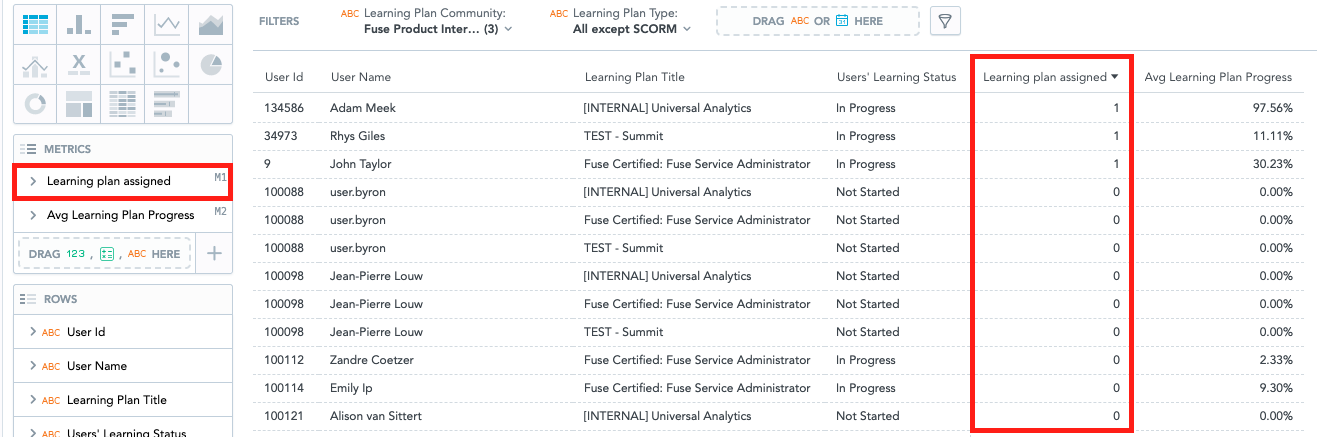Sort by Learning plan assigned column header
This screenshot has width=1317, height=437.
pos(1050,77)
